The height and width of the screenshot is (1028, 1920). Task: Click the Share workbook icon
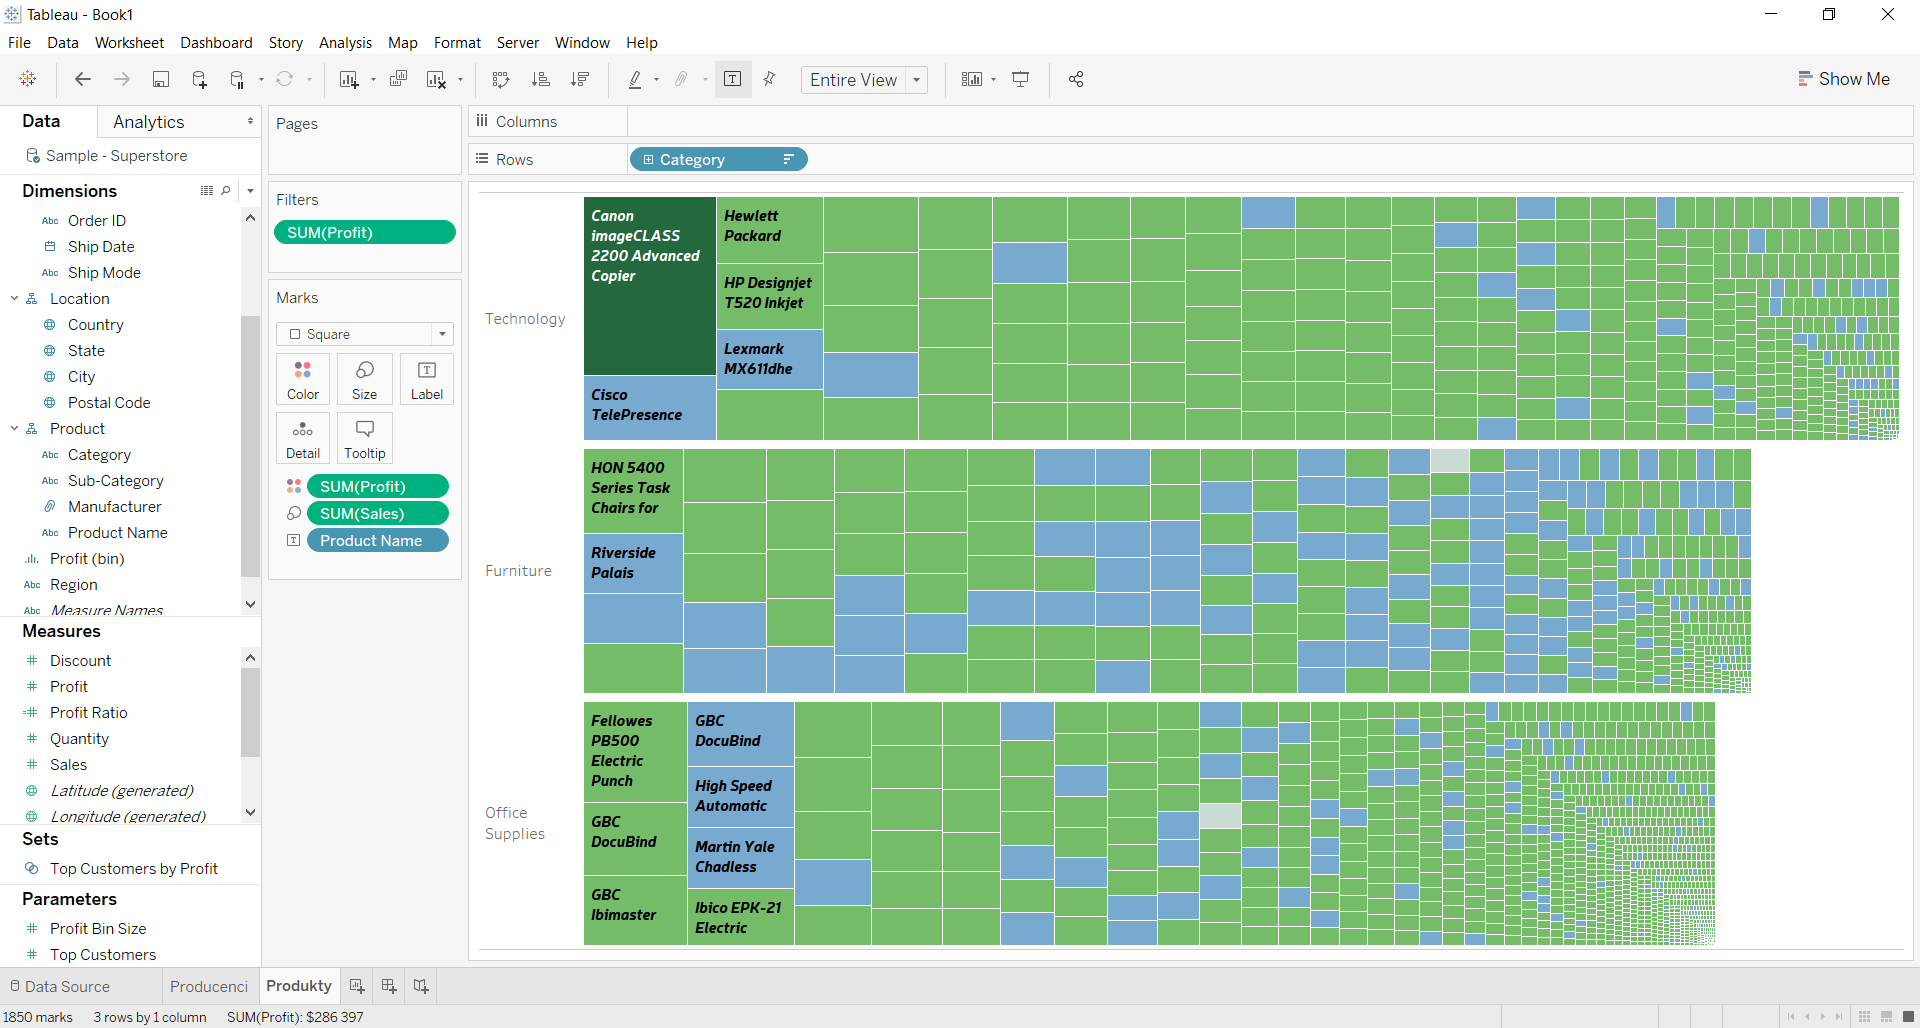[x=1076, y=80]
